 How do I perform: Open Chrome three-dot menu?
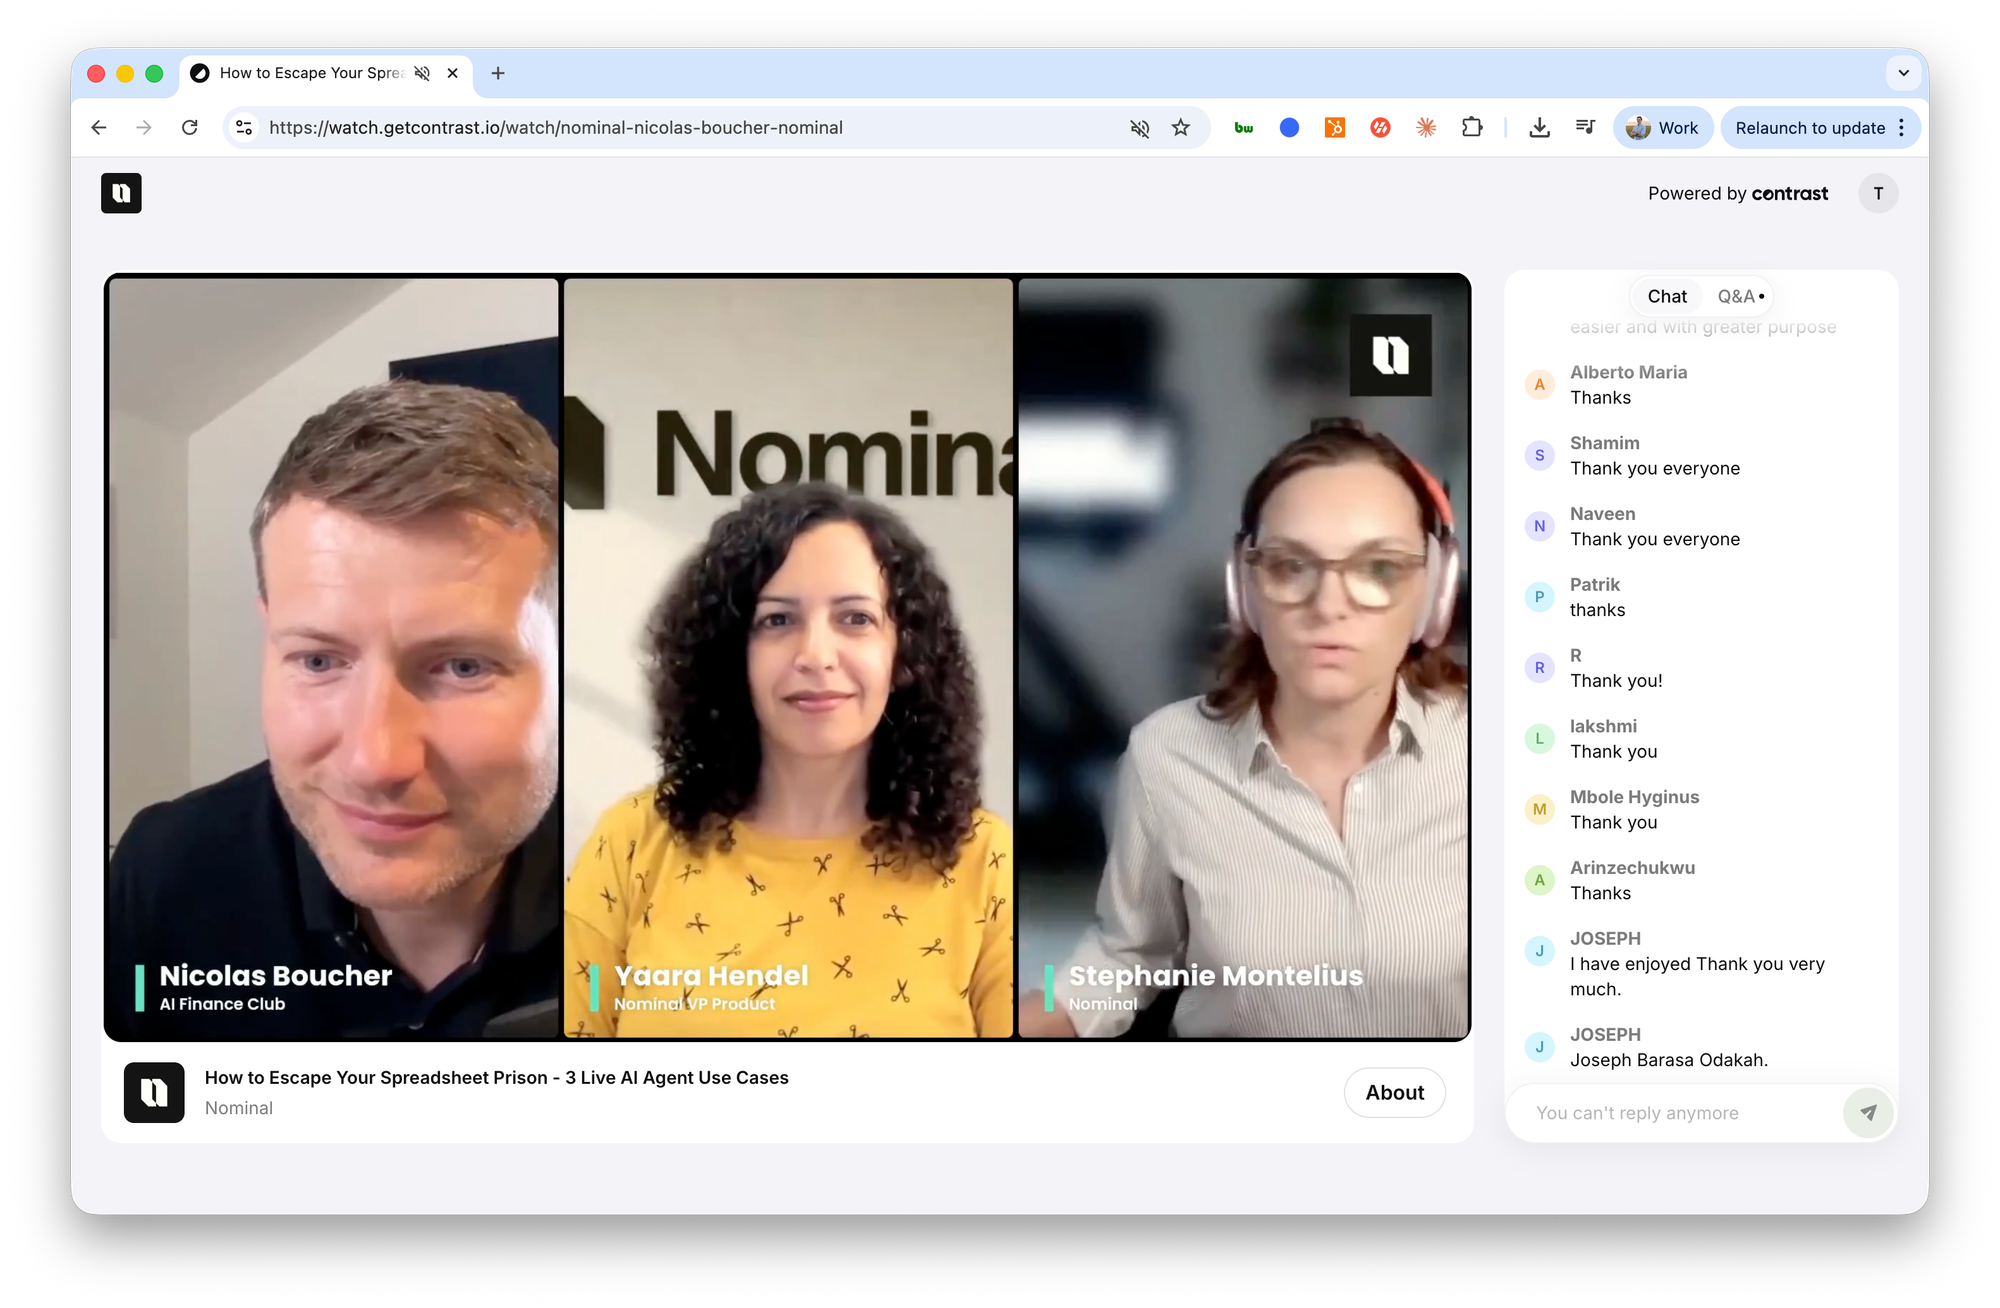tap(1902, 127)
